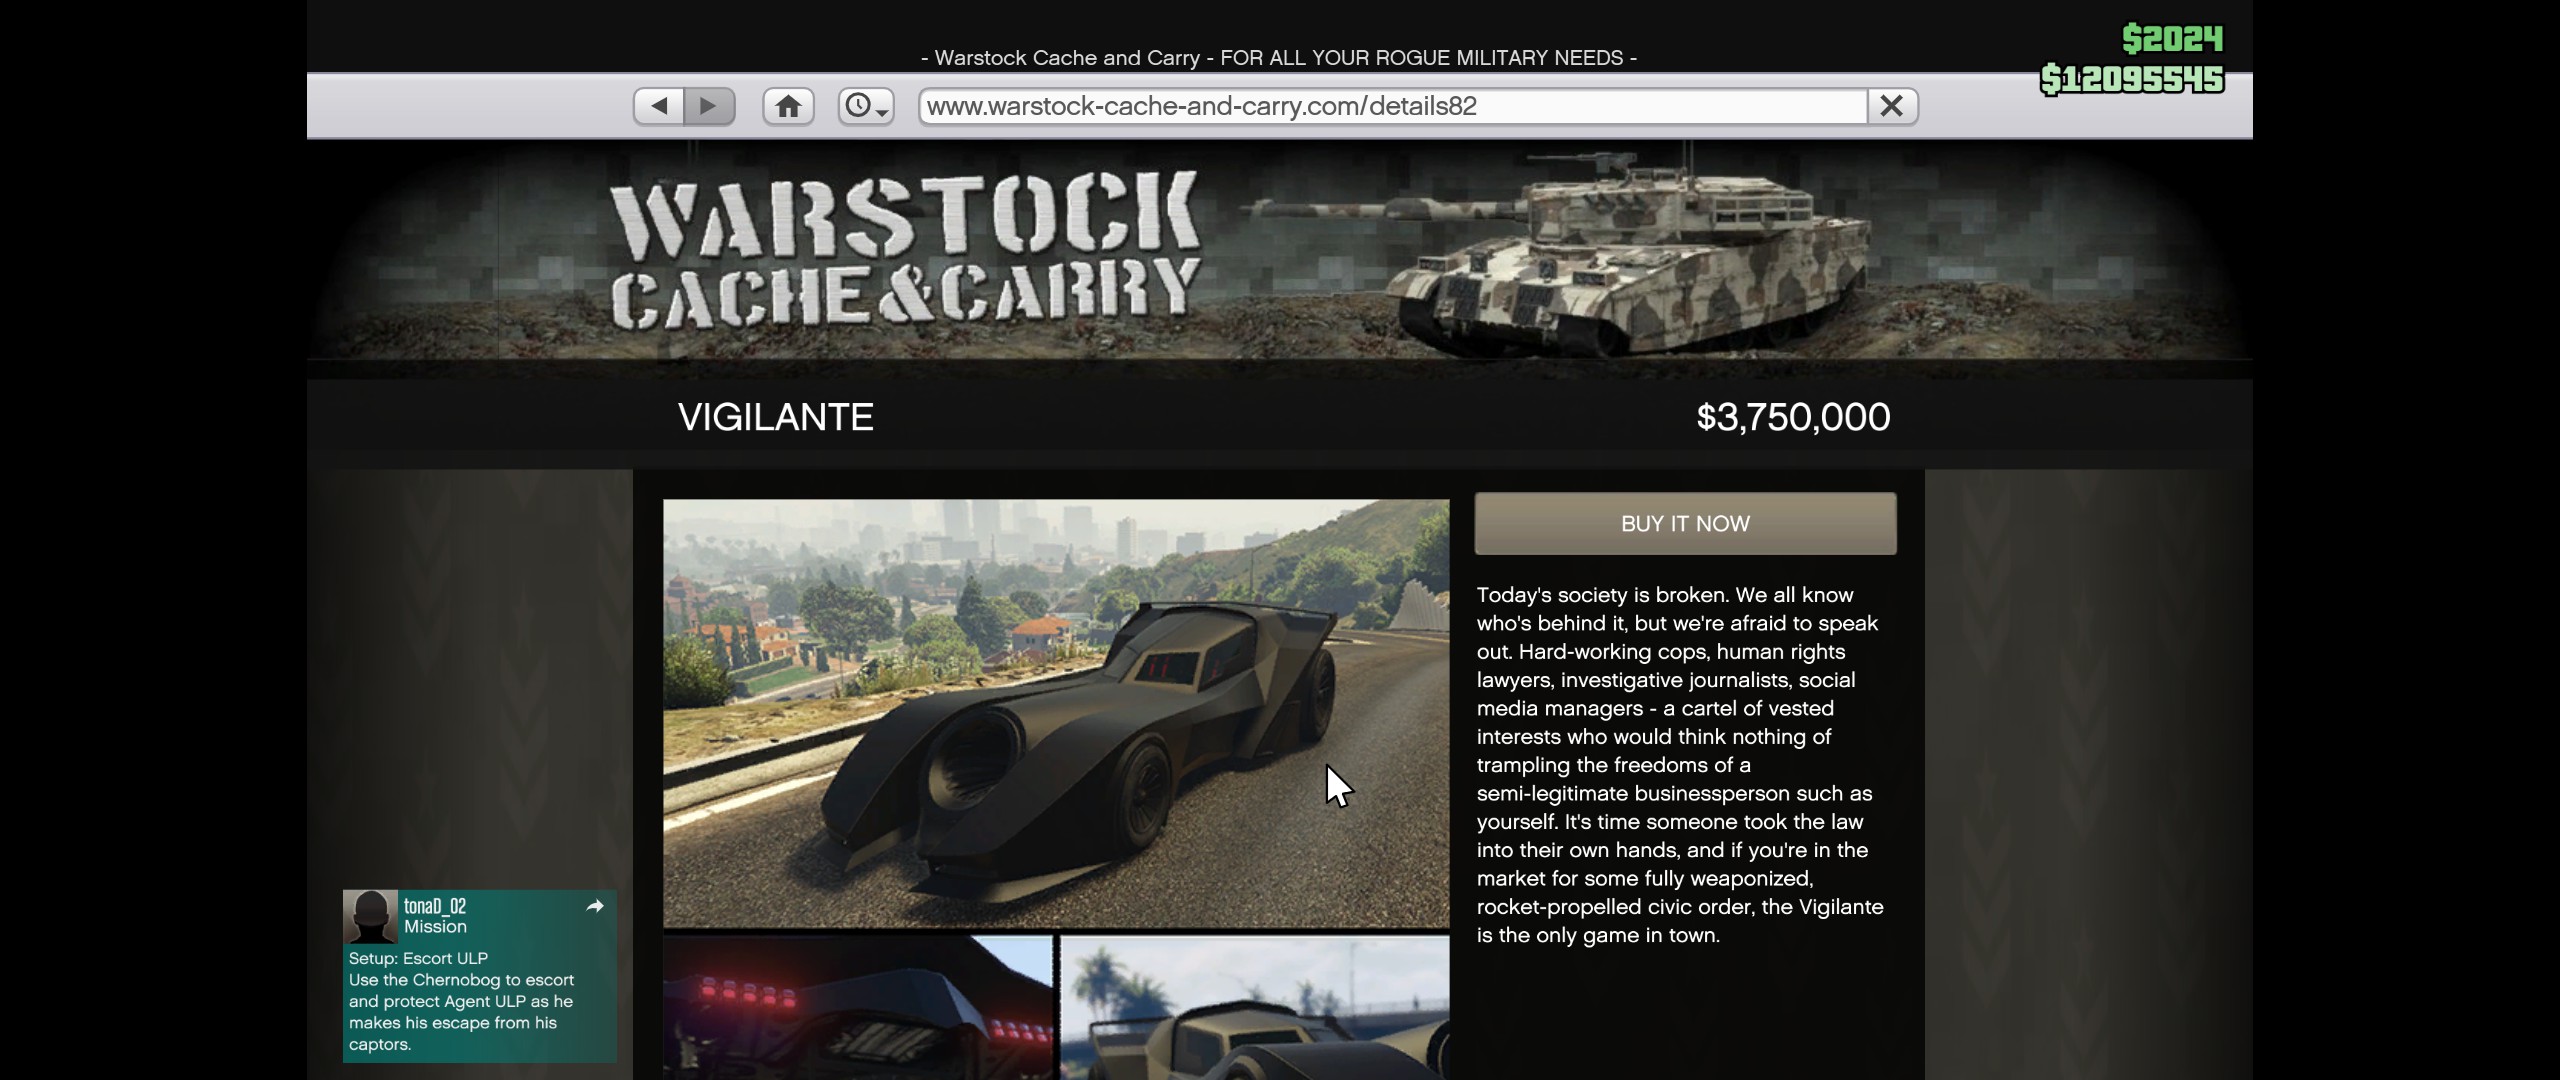The height and width of the screenshot is (1080, 2560).
Task: Open the Vigilante front view thumbnail
Action: tap(1255, 1008)
